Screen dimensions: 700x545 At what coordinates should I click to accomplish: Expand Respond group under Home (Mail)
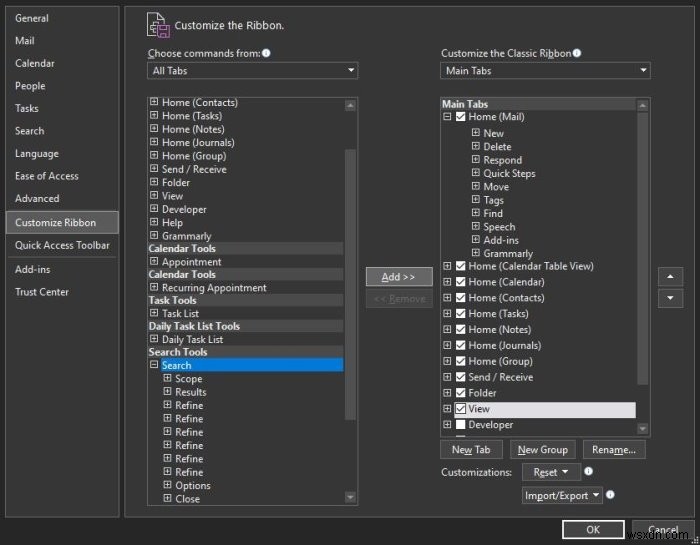point(476,159)
